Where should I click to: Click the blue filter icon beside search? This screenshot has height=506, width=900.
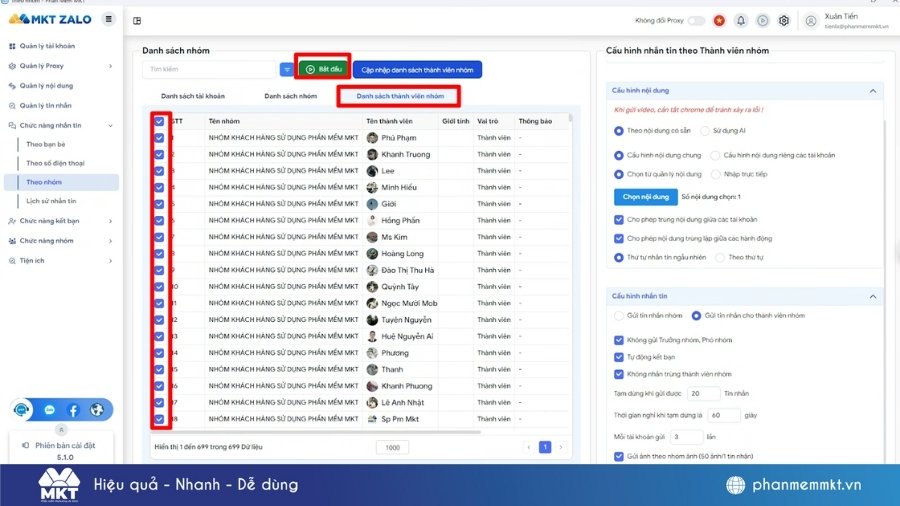pos(286,69)
